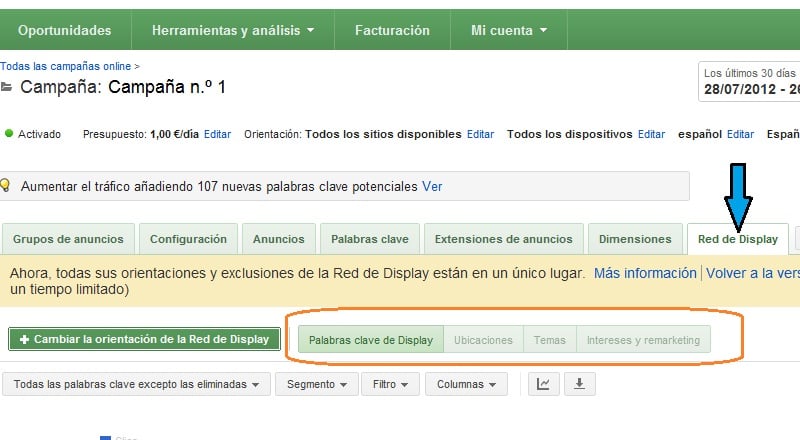The width and height of the screenshot is (800, 440).
Task: Open the Filtro dropdown
Action: (x=390, y=384)
